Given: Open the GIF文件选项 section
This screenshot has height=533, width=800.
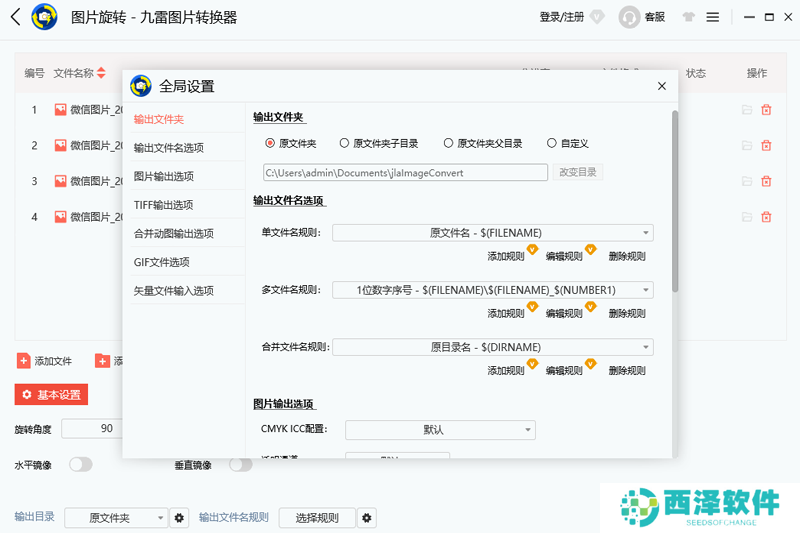Looking at the screenshot, I should [161, 262].
